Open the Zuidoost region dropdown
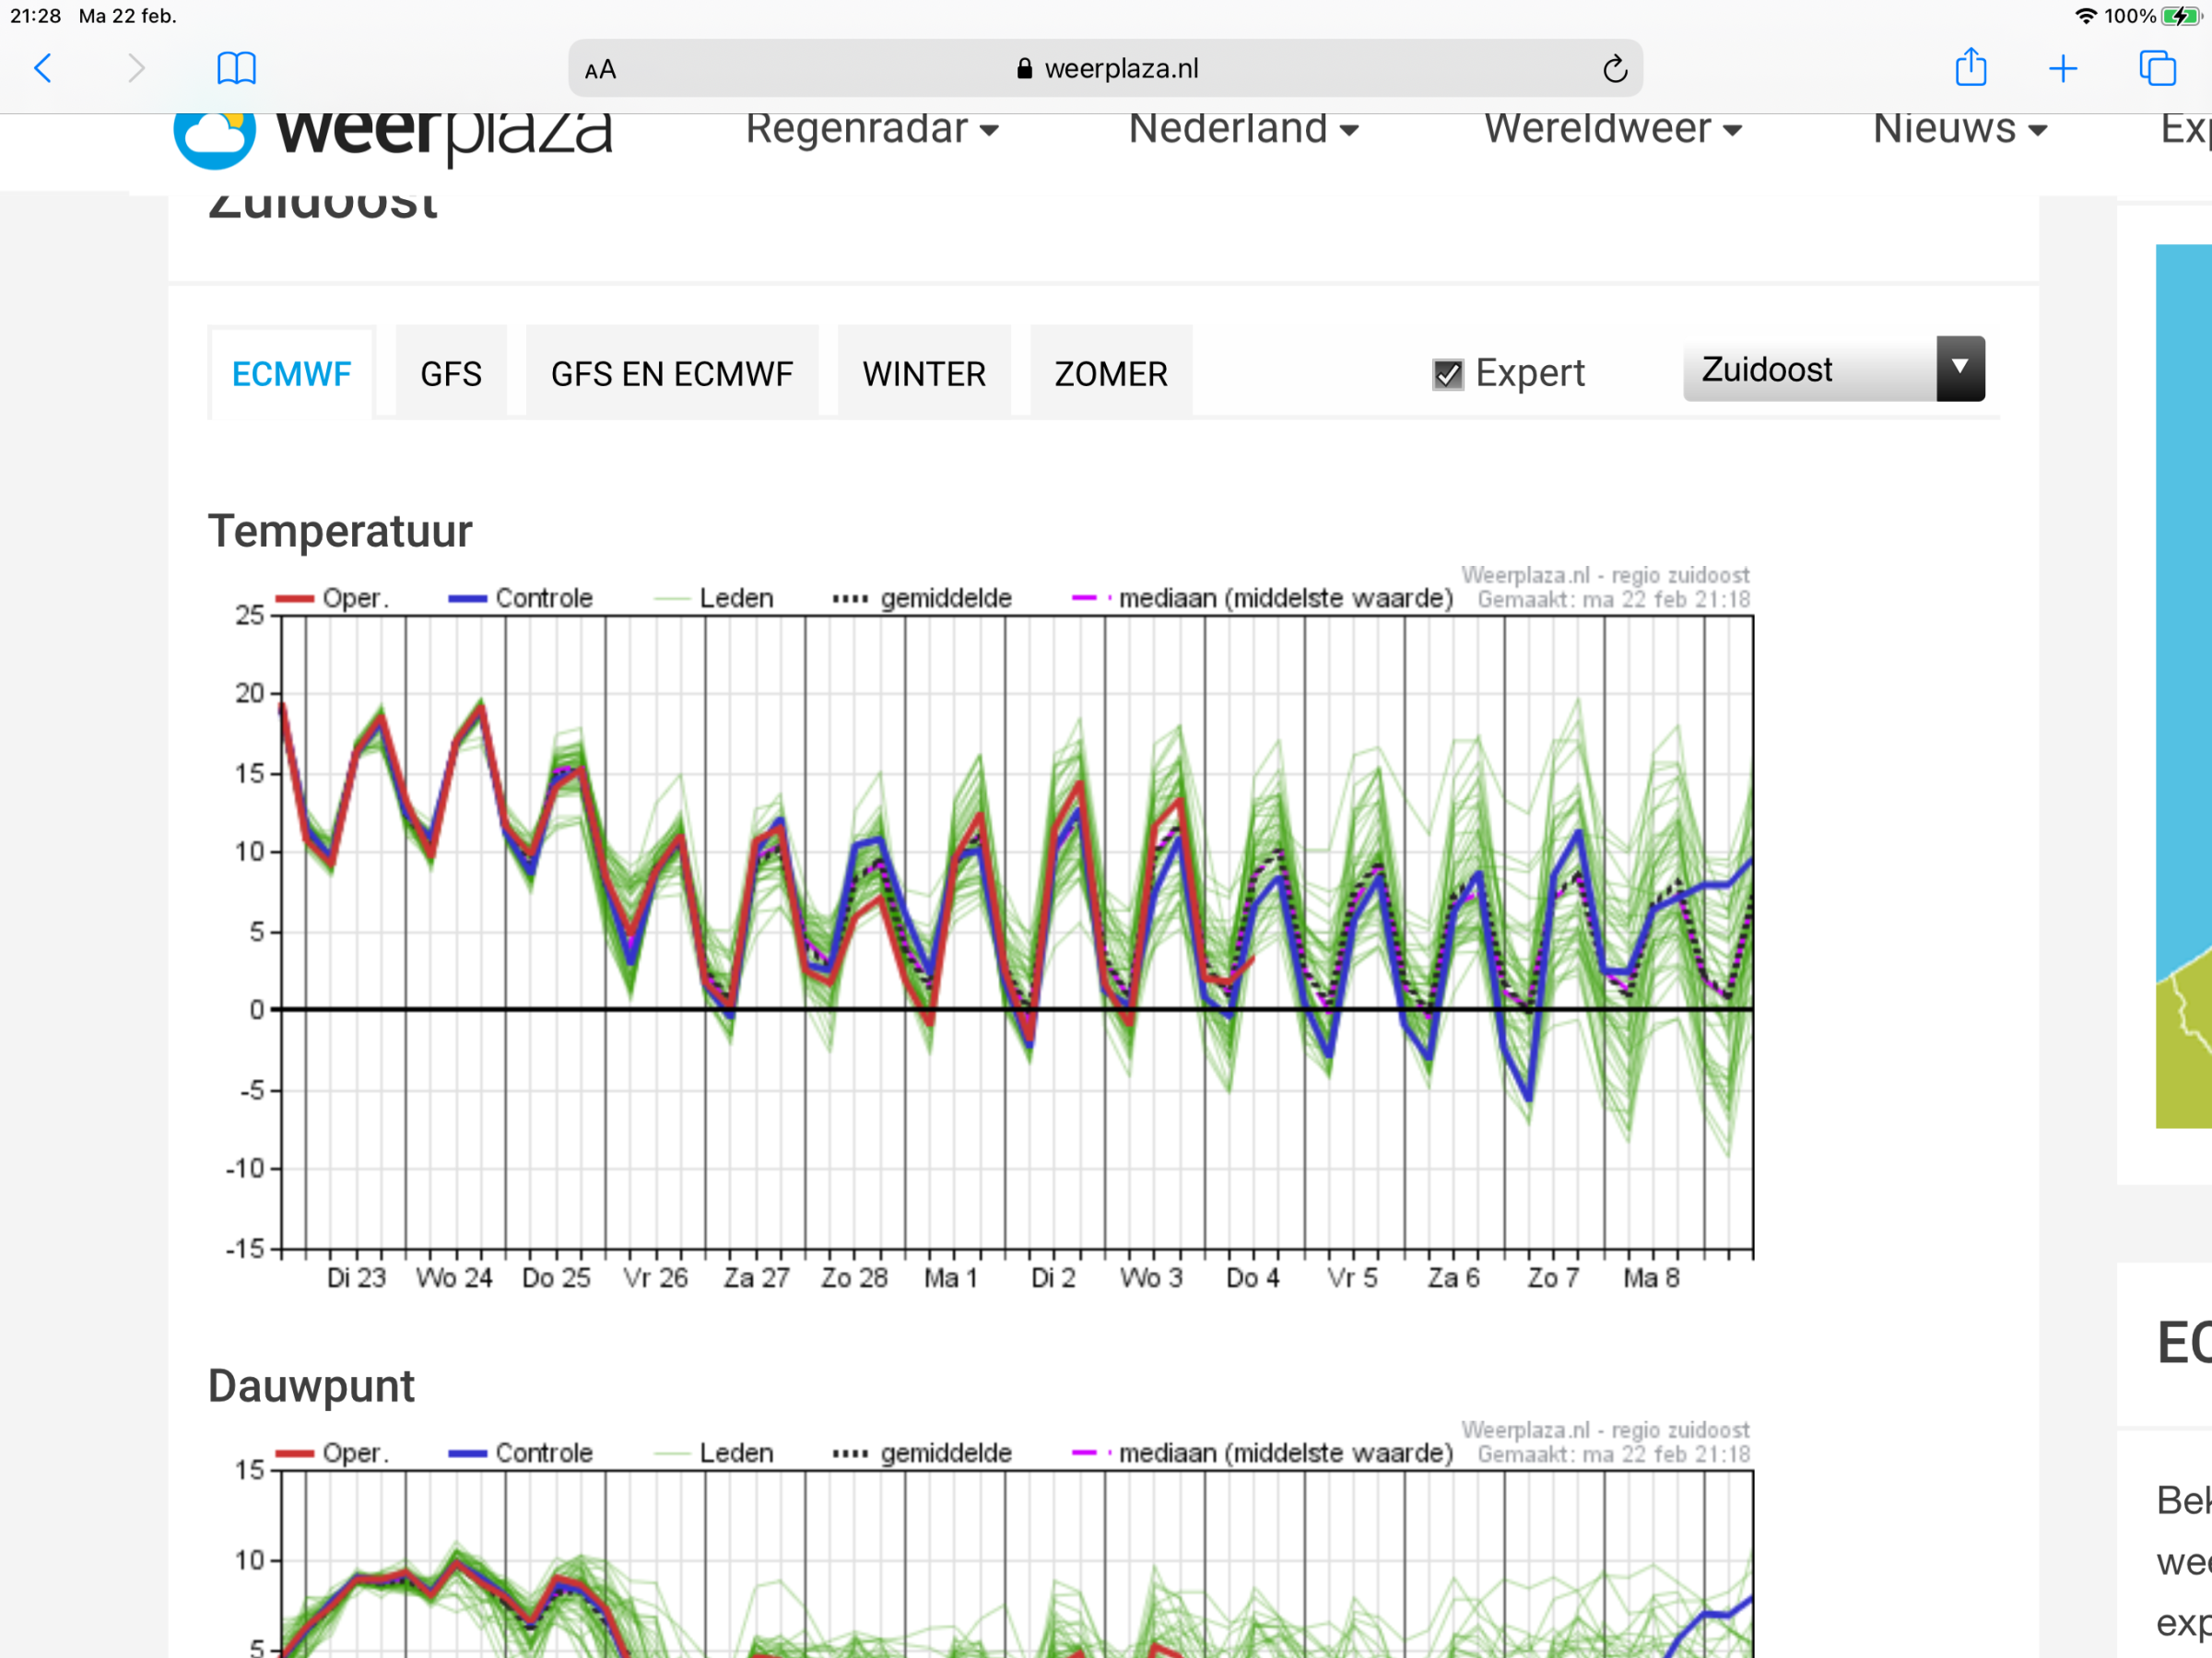The height and width of the screenshot is (1658, 2212). [1832, 369]
